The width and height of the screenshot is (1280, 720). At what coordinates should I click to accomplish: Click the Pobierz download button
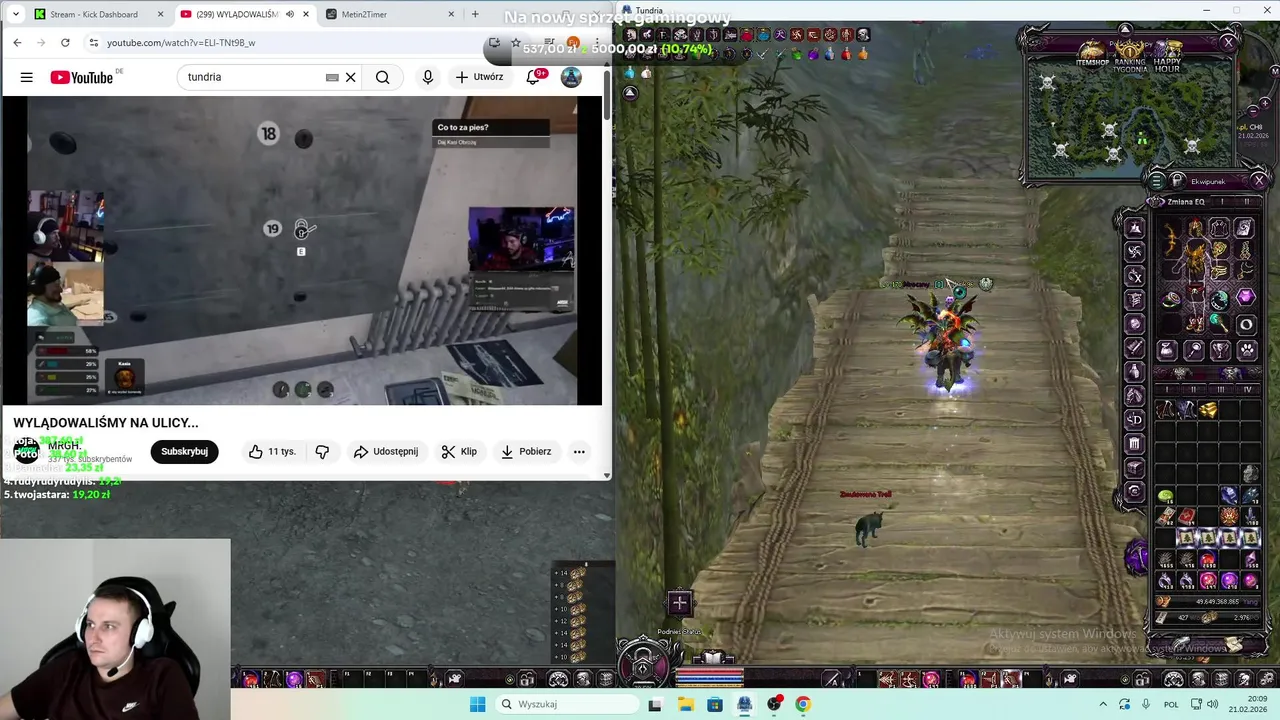(x=526, y=451)
